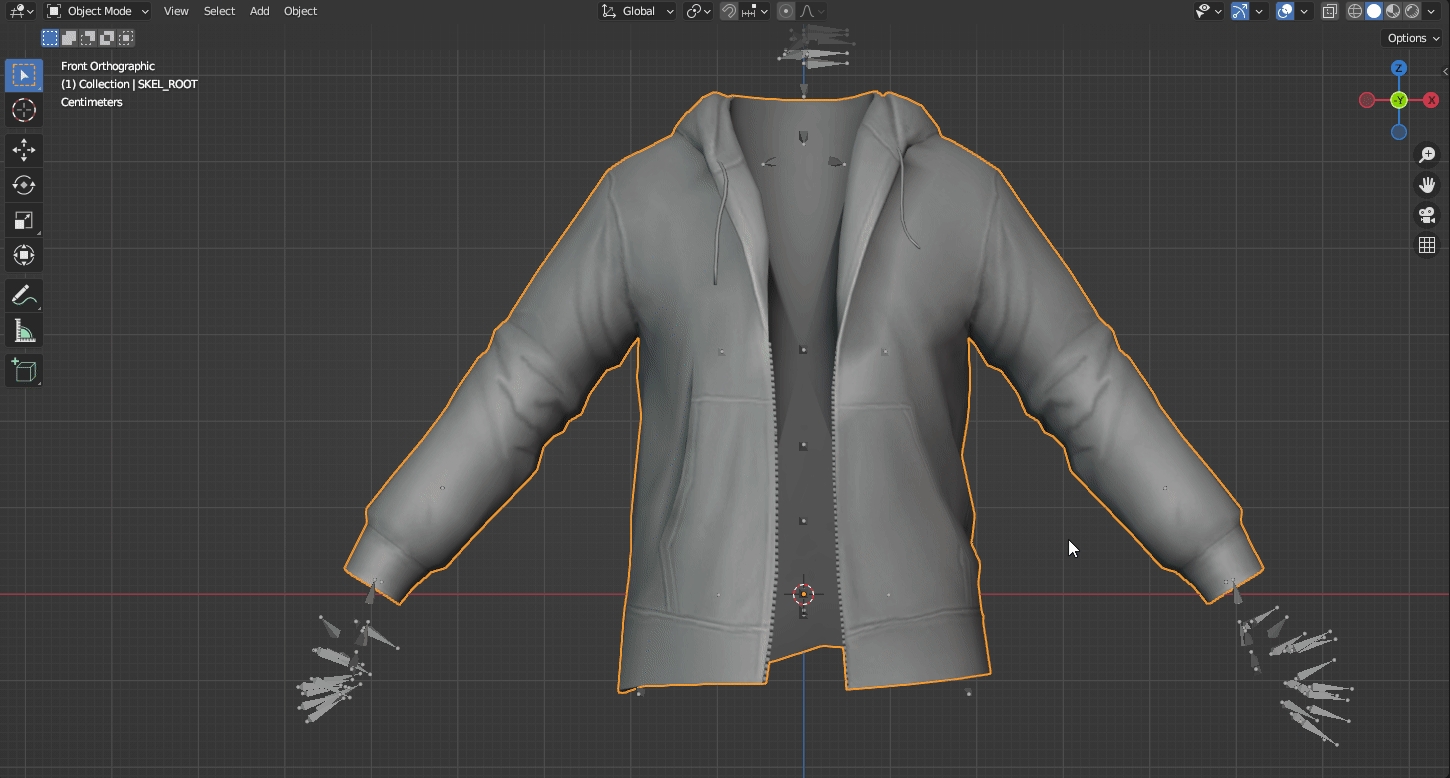The height and width of the screenshot is (778, 1450).
Task: Open Global transform orientation dropdown
Action: pyautogui.click(x=638, y=11)
